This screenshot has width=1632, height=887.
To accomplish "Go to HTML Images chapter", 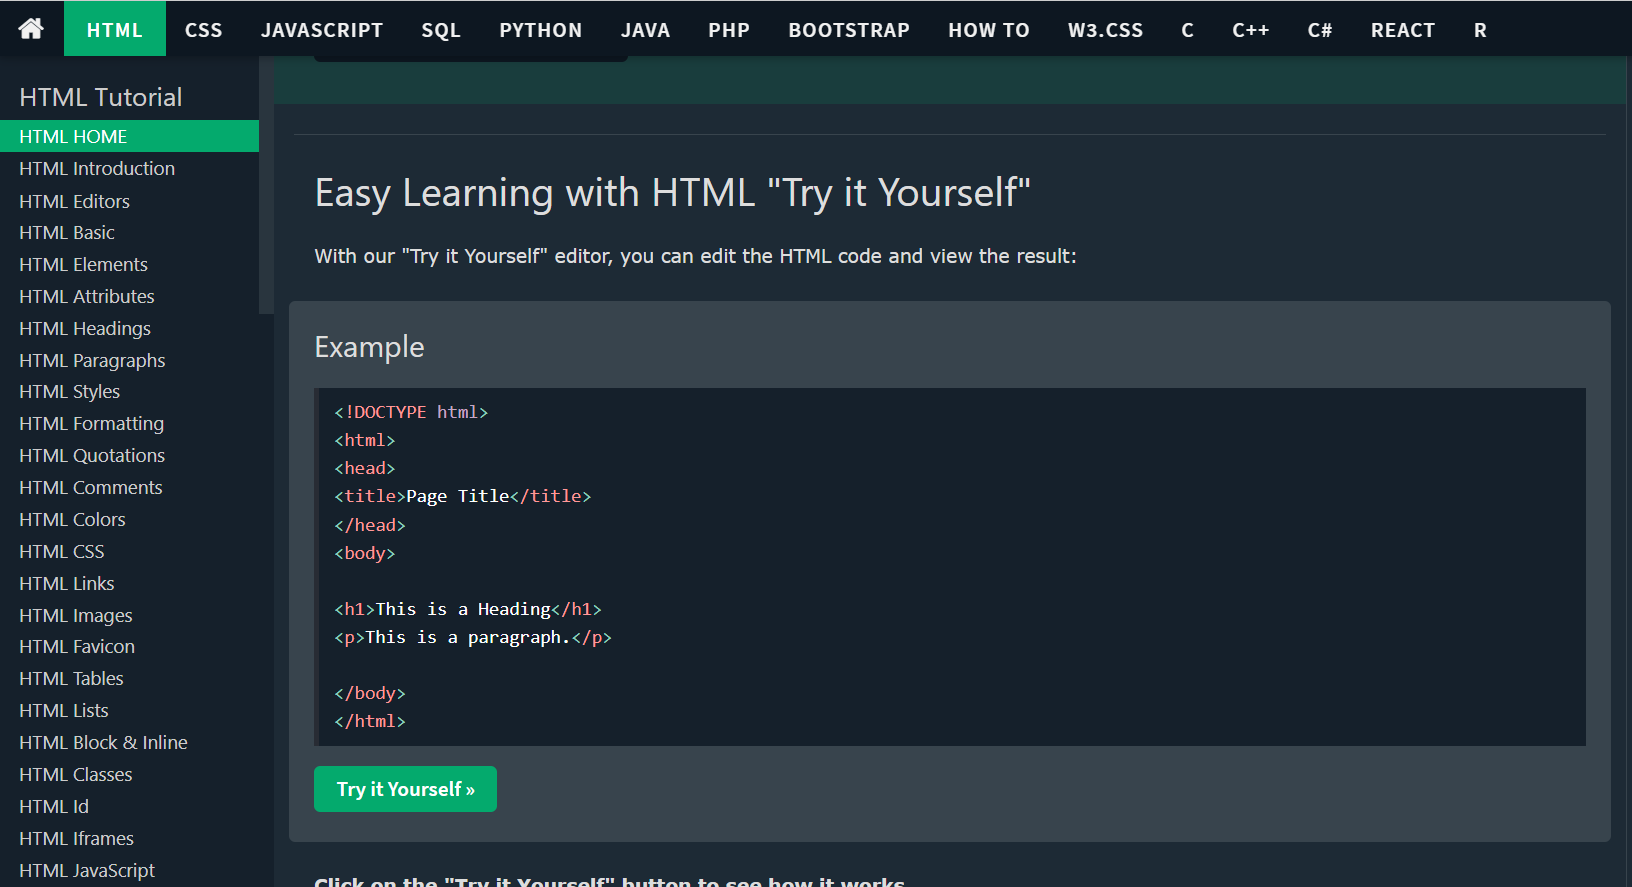I will pyautogui.click(x=129, y=615).
